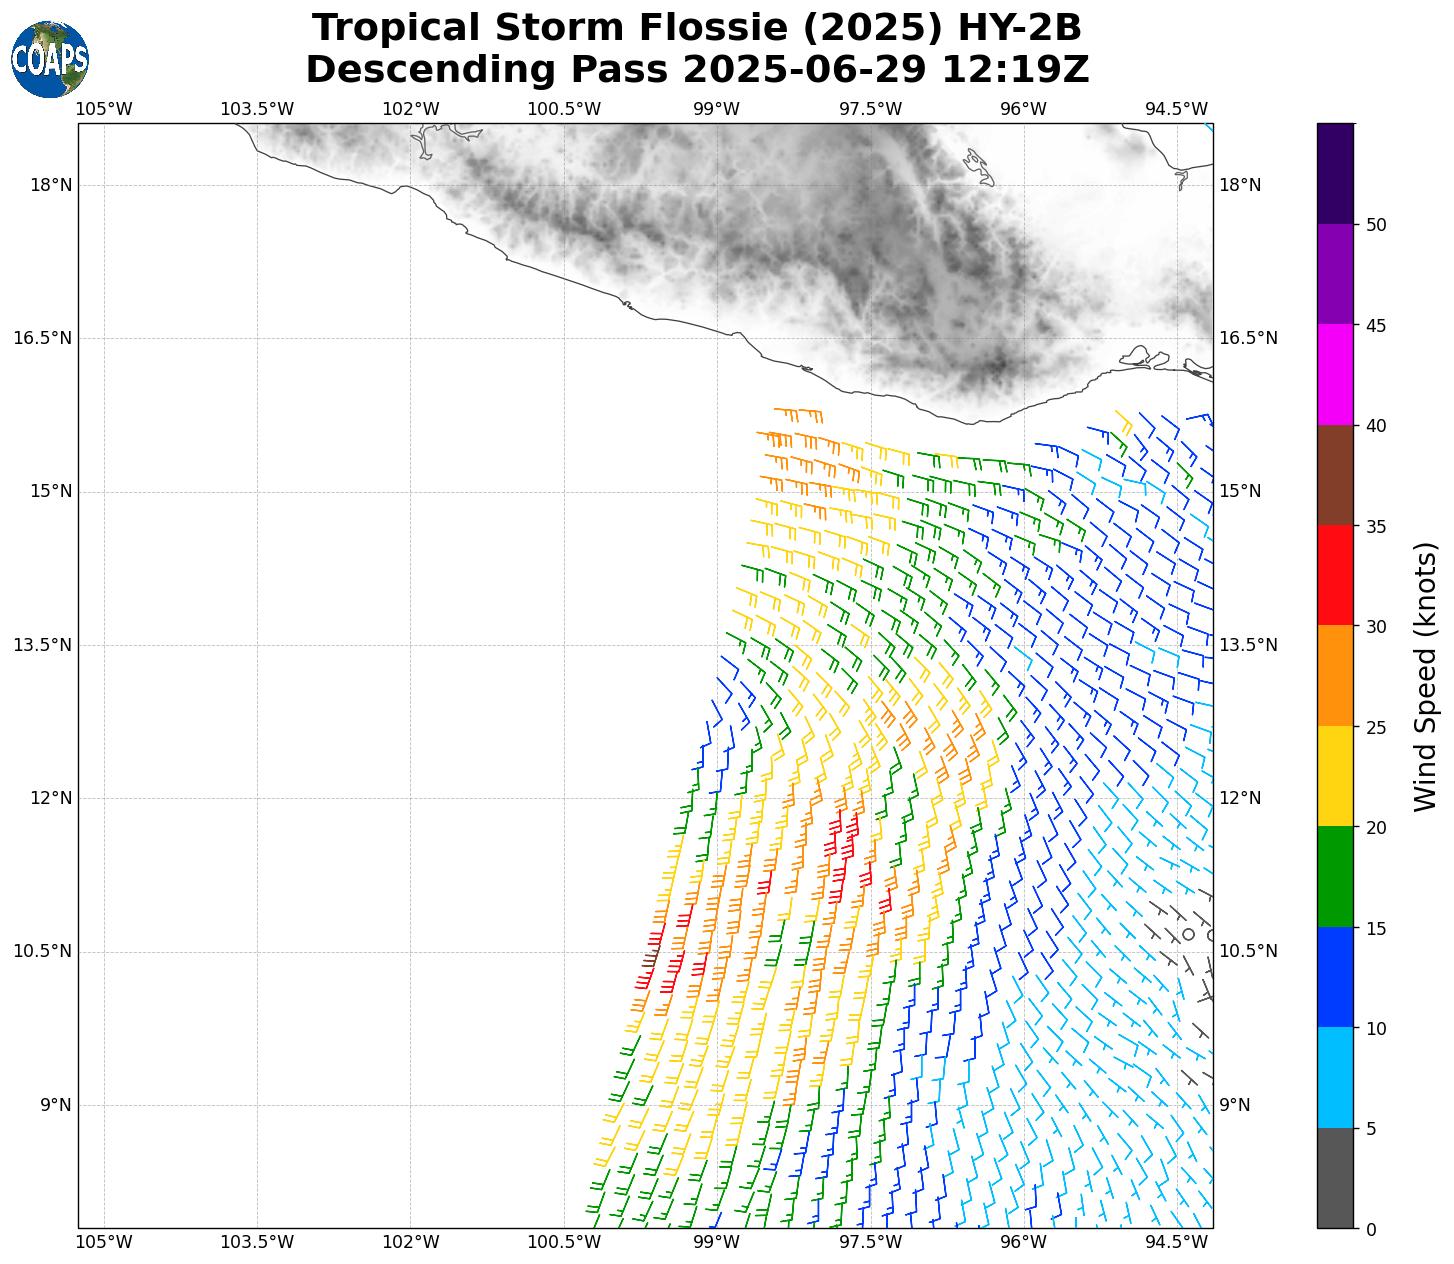Click the 105°W label on the top axis

(104, 109)
